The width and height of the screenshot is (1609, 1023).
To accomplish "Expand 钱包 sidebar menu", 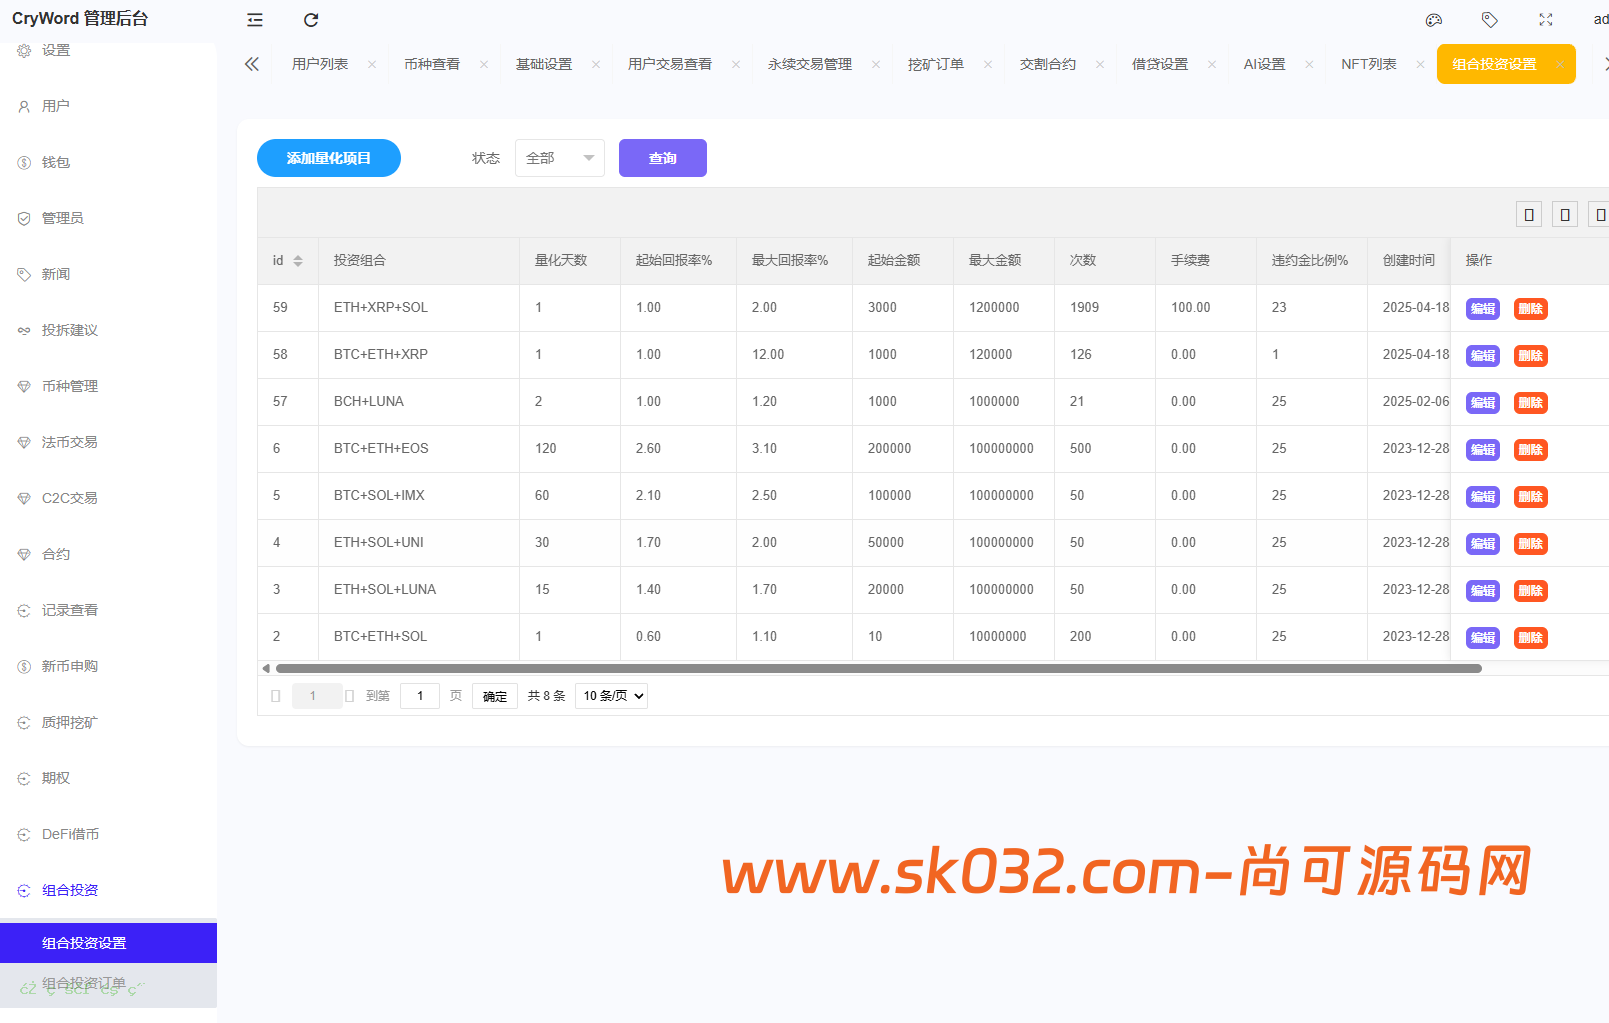I will pos(108,162).
